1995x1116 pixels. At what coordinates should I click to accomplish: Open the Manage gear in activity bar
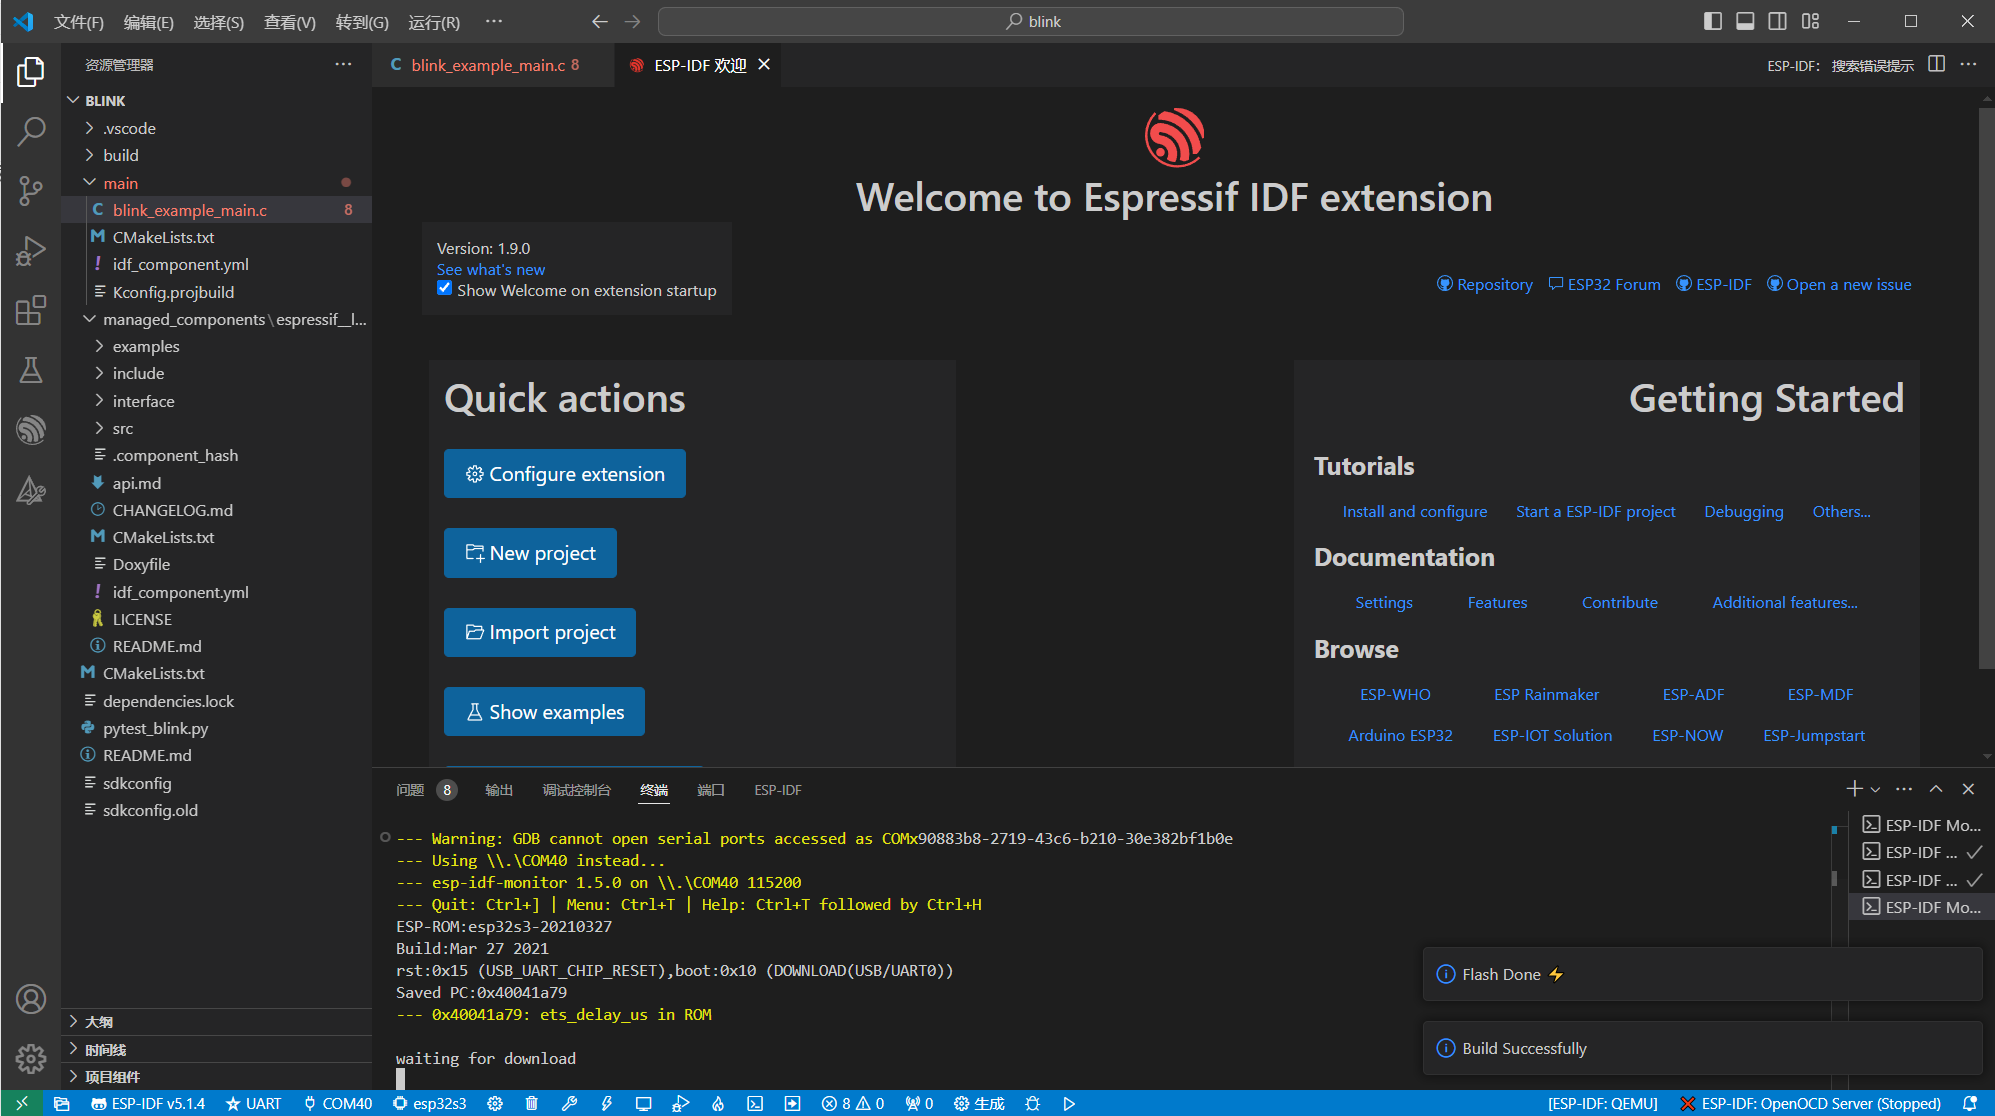(31, 1058)
